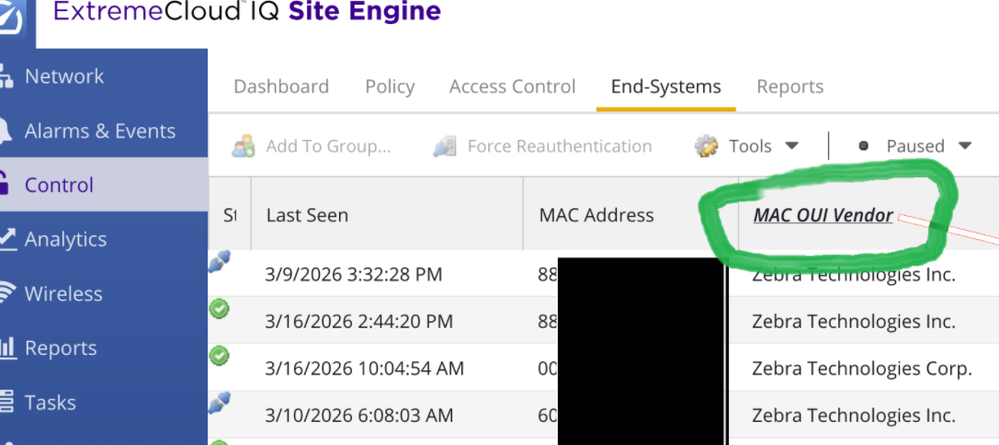Screen dimensions: 999x445
Task: Click the Wireless signal icon
Action: (7, 293)
